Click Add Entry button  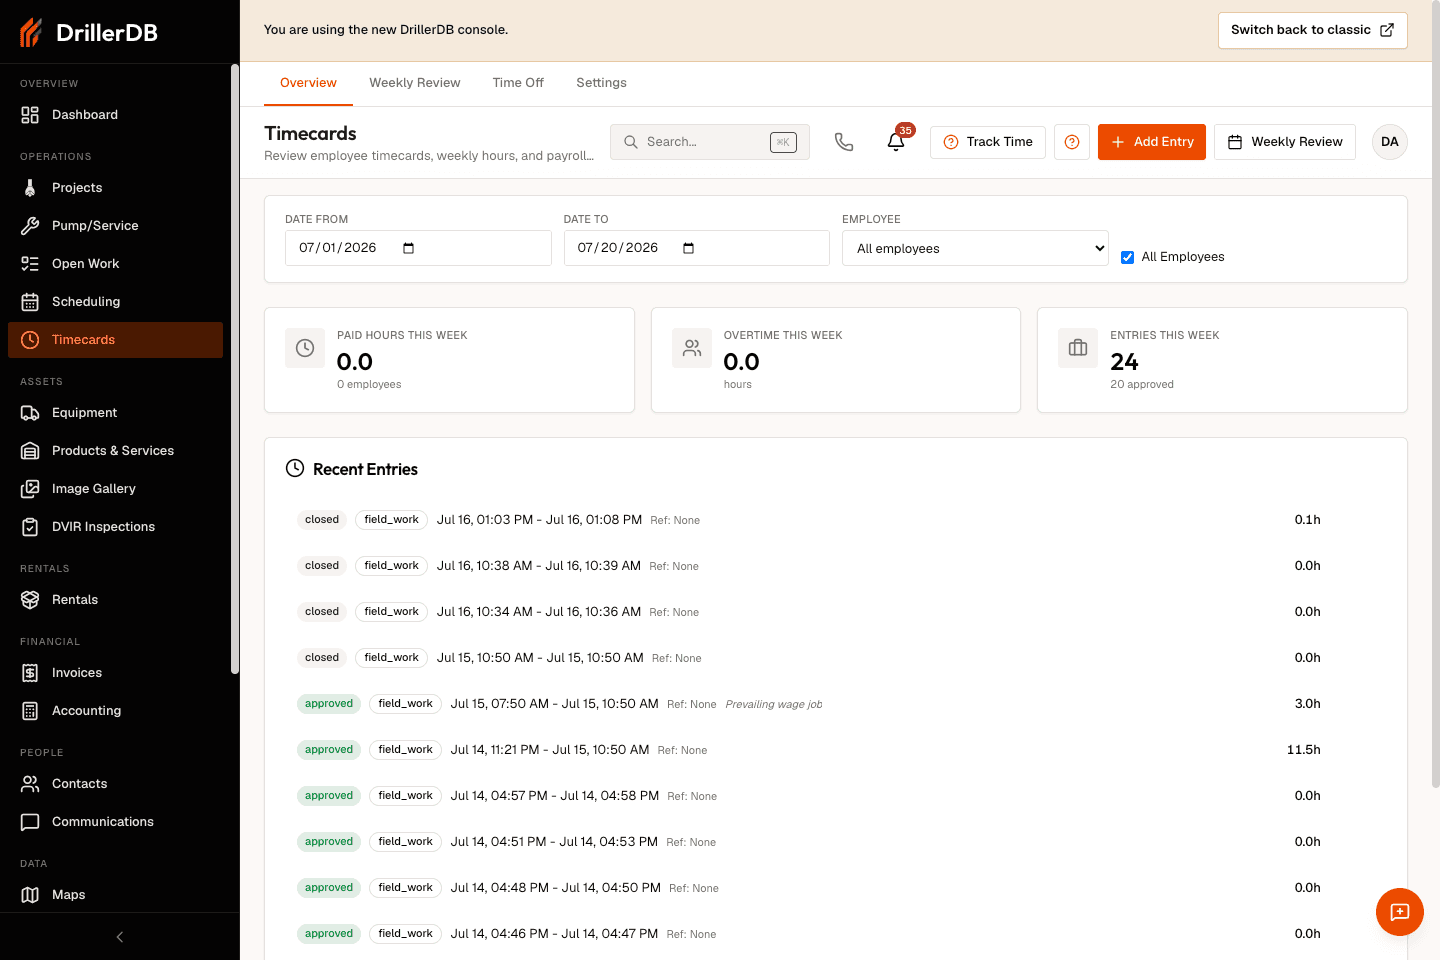pos(1152,142)
